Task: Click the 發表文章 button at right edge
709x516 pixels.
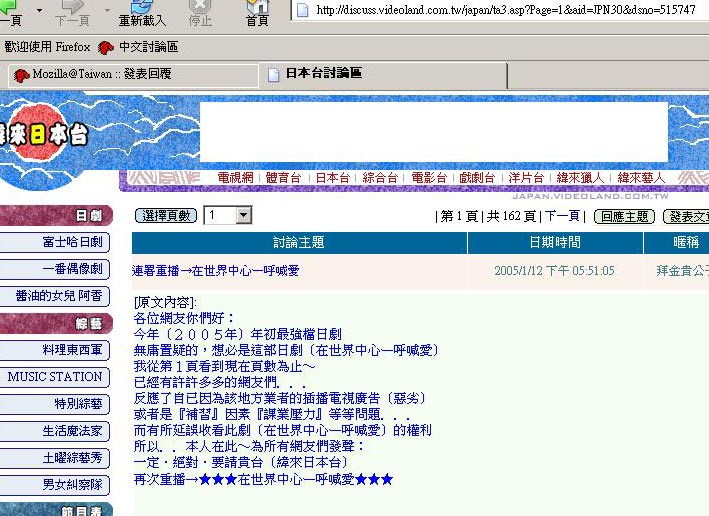Action: point(686,216)
